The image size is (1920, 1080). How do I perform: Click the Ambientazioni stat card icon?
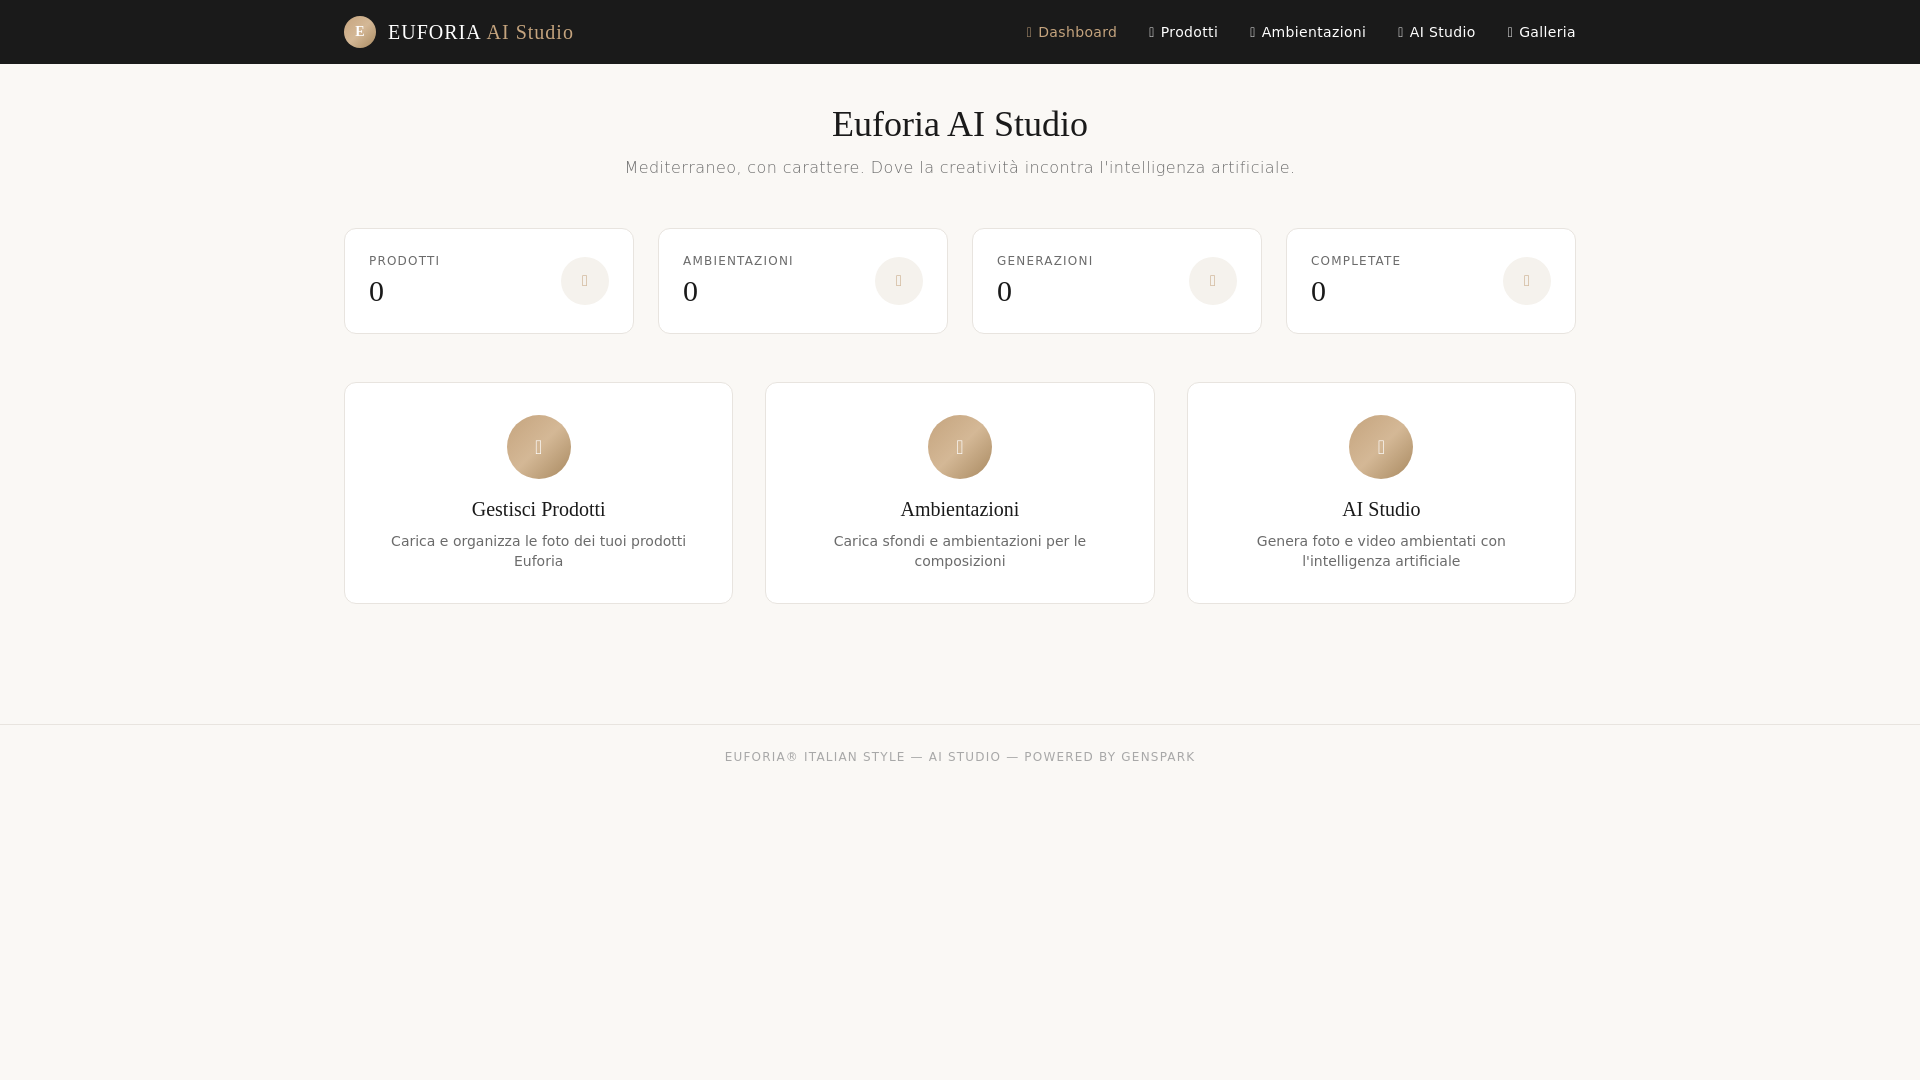click(x=899, y=281)
